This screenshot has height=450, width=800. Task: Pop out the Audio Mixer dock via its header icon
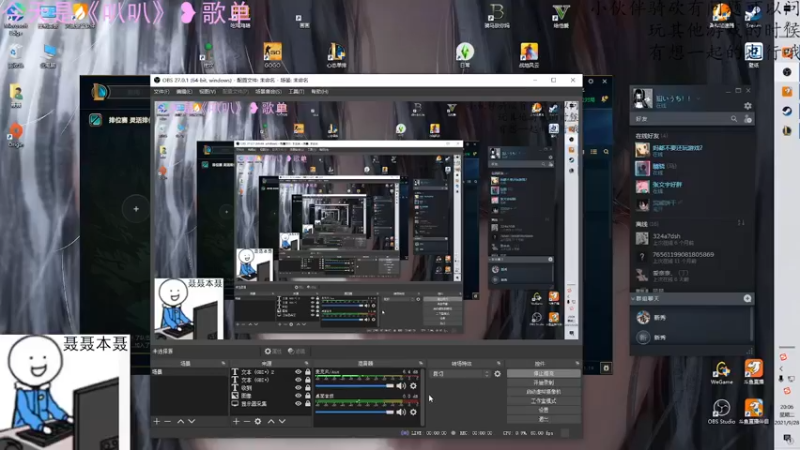(421, 363)
